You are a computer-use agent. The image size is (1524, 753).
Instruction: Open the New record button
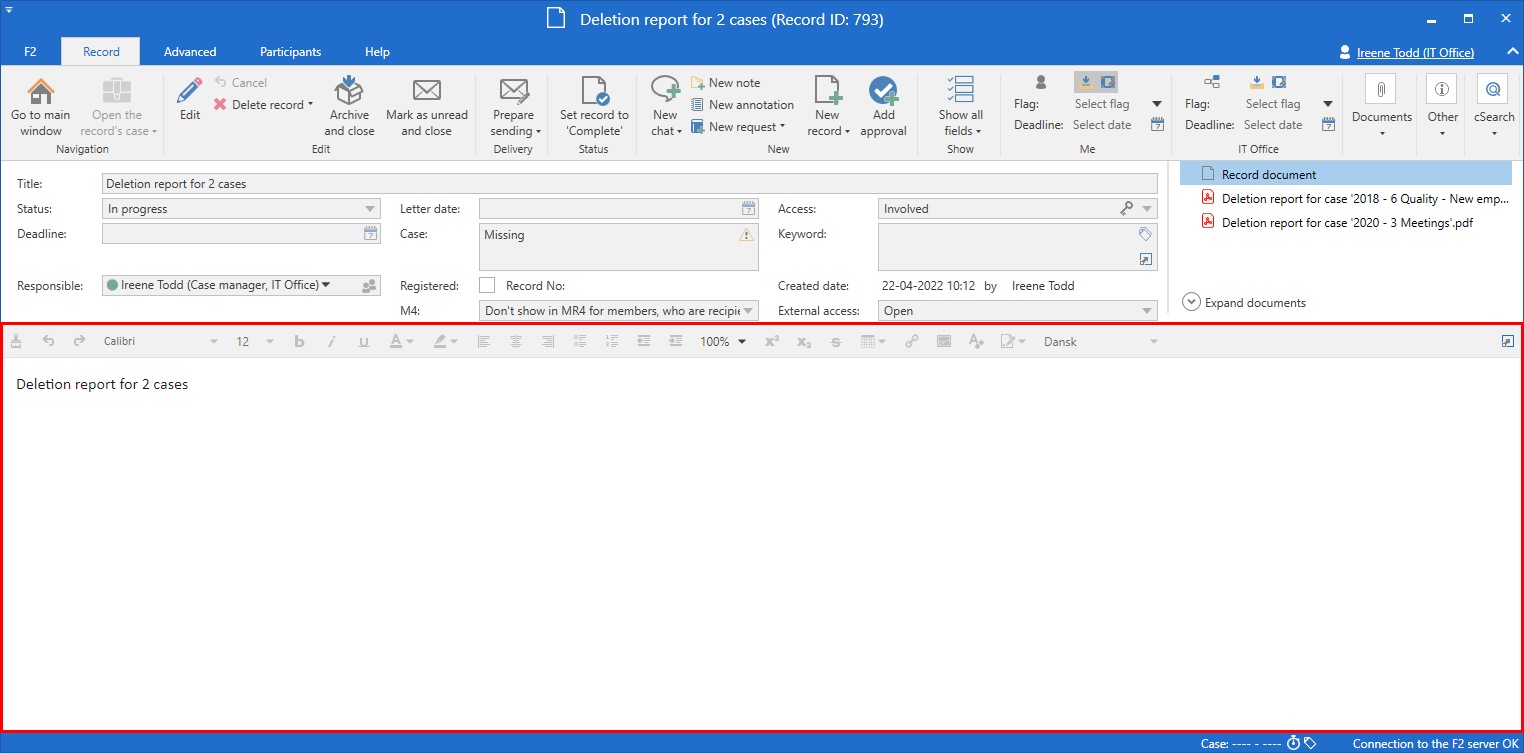click(x=827, y=108)
